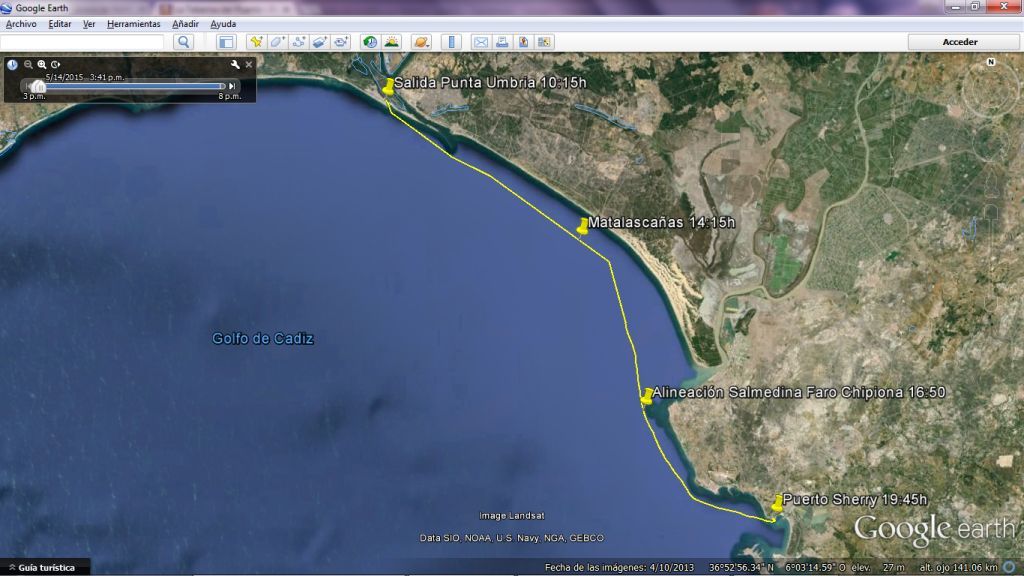Add a path with the toolbar tool
Viewport: 1024px width, 576px height.
(298, 42)
